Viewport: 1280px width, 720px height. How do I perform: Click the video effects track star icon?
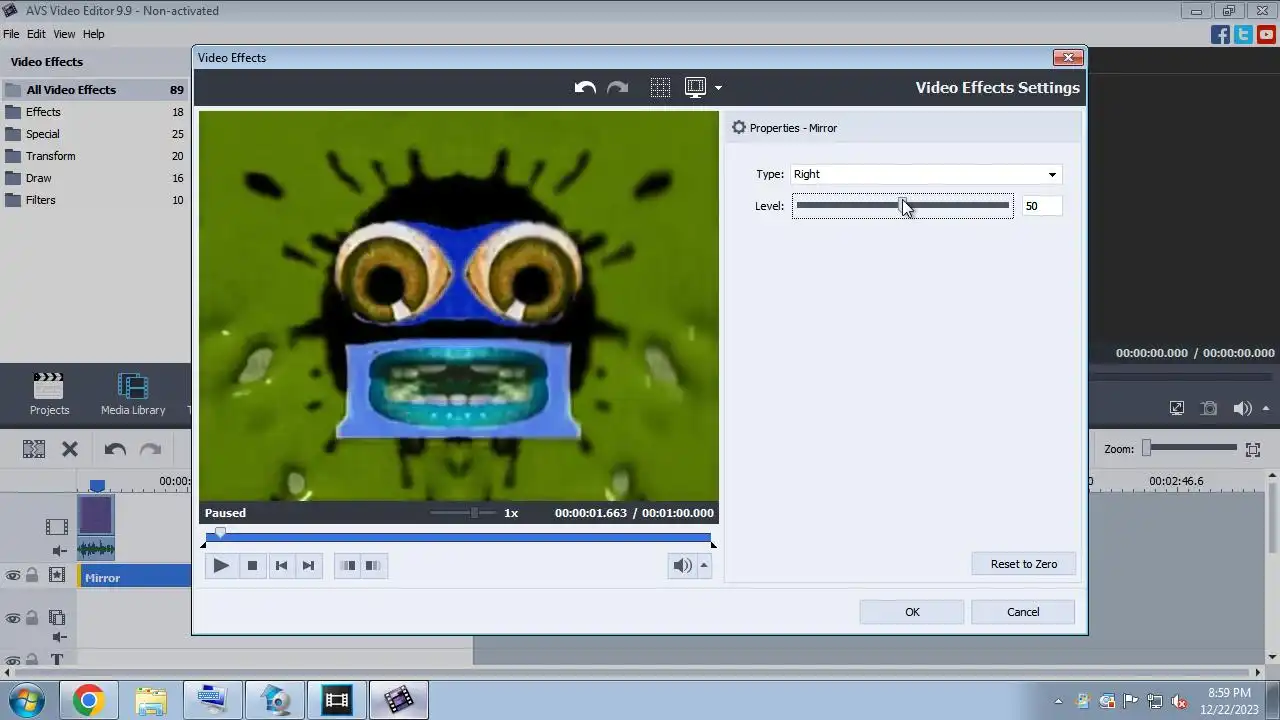pos(57,576)
